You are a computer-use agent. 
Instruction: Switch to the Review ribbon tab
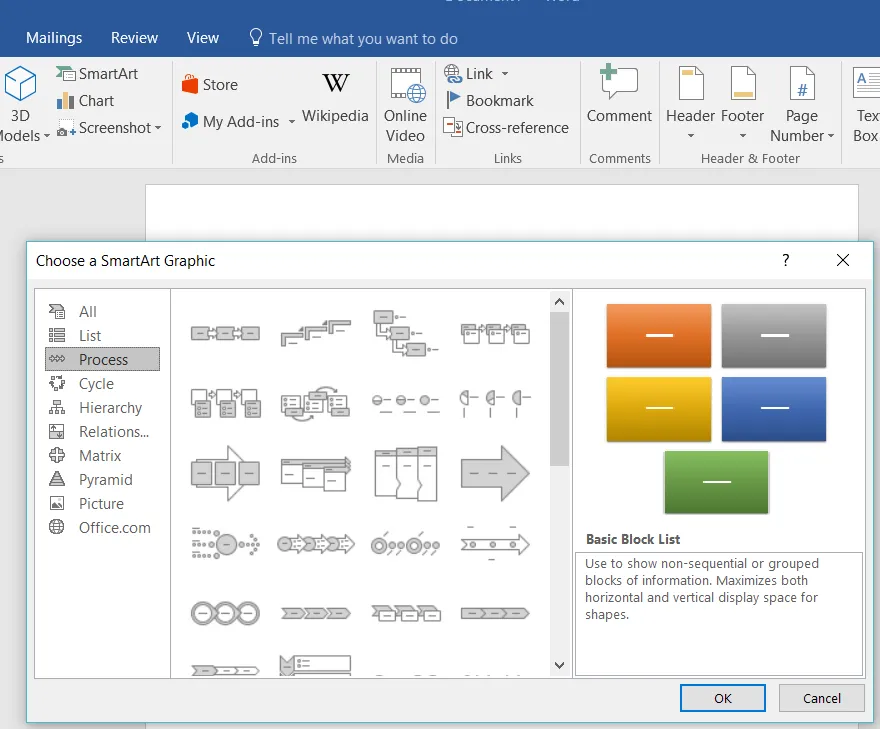[x=134, y=37]
